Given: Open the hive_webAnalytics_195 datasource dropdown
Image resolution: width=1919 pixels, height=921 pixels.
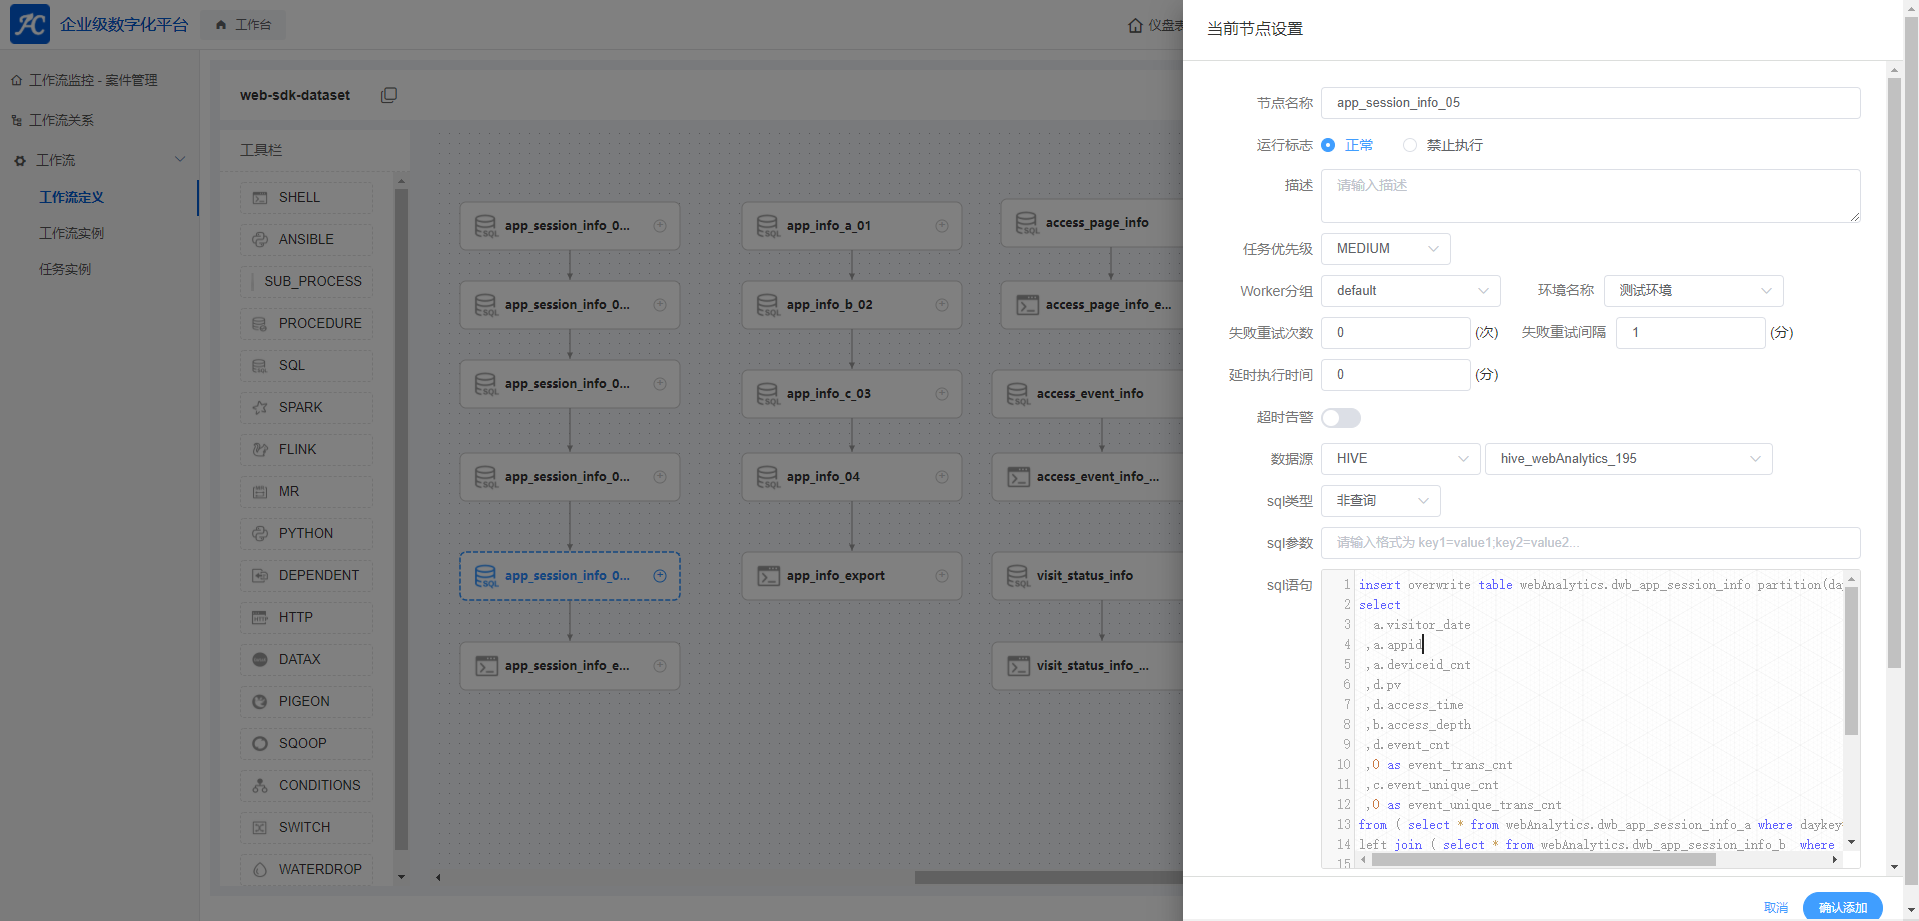Looking at the screenshot, I should (1628, 459).
